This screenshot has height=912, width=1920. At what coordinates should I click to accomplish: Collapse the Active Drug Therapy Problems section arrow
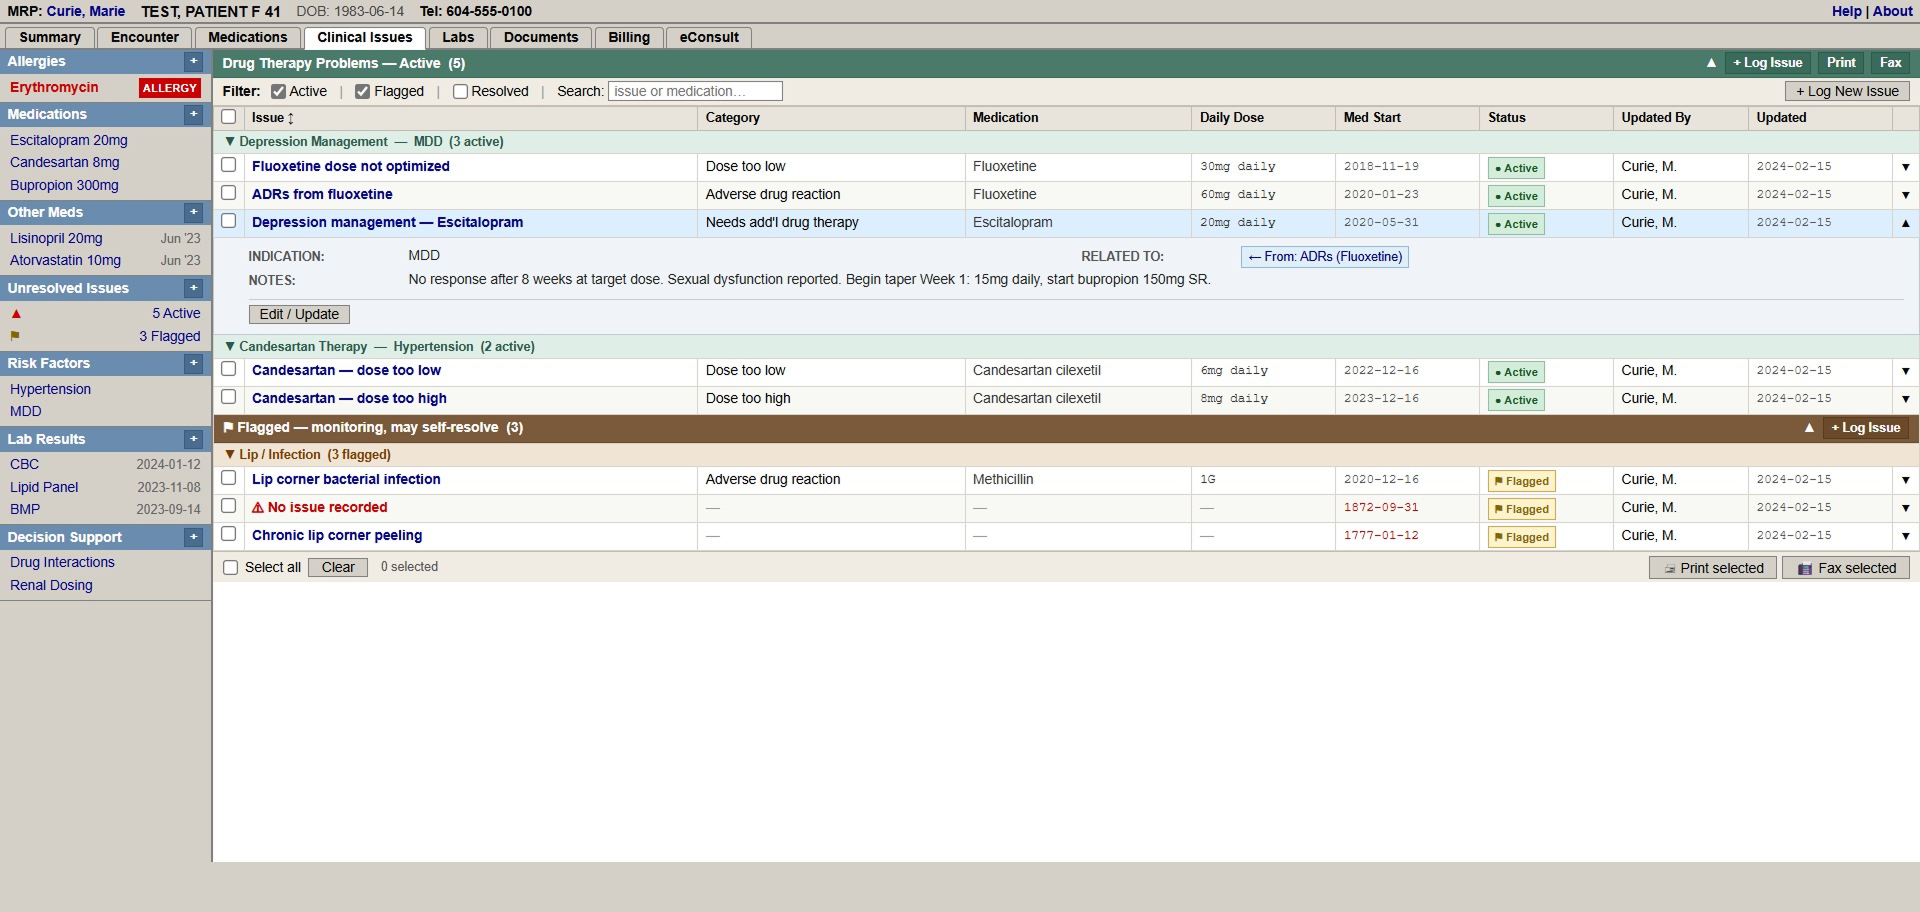tap(1711, 63)
